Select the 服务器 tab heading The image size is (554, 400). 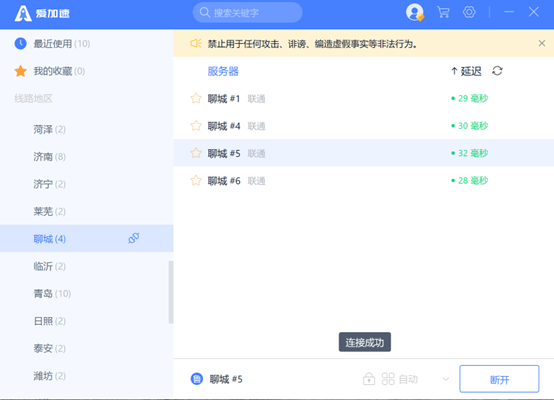(223, 71)
